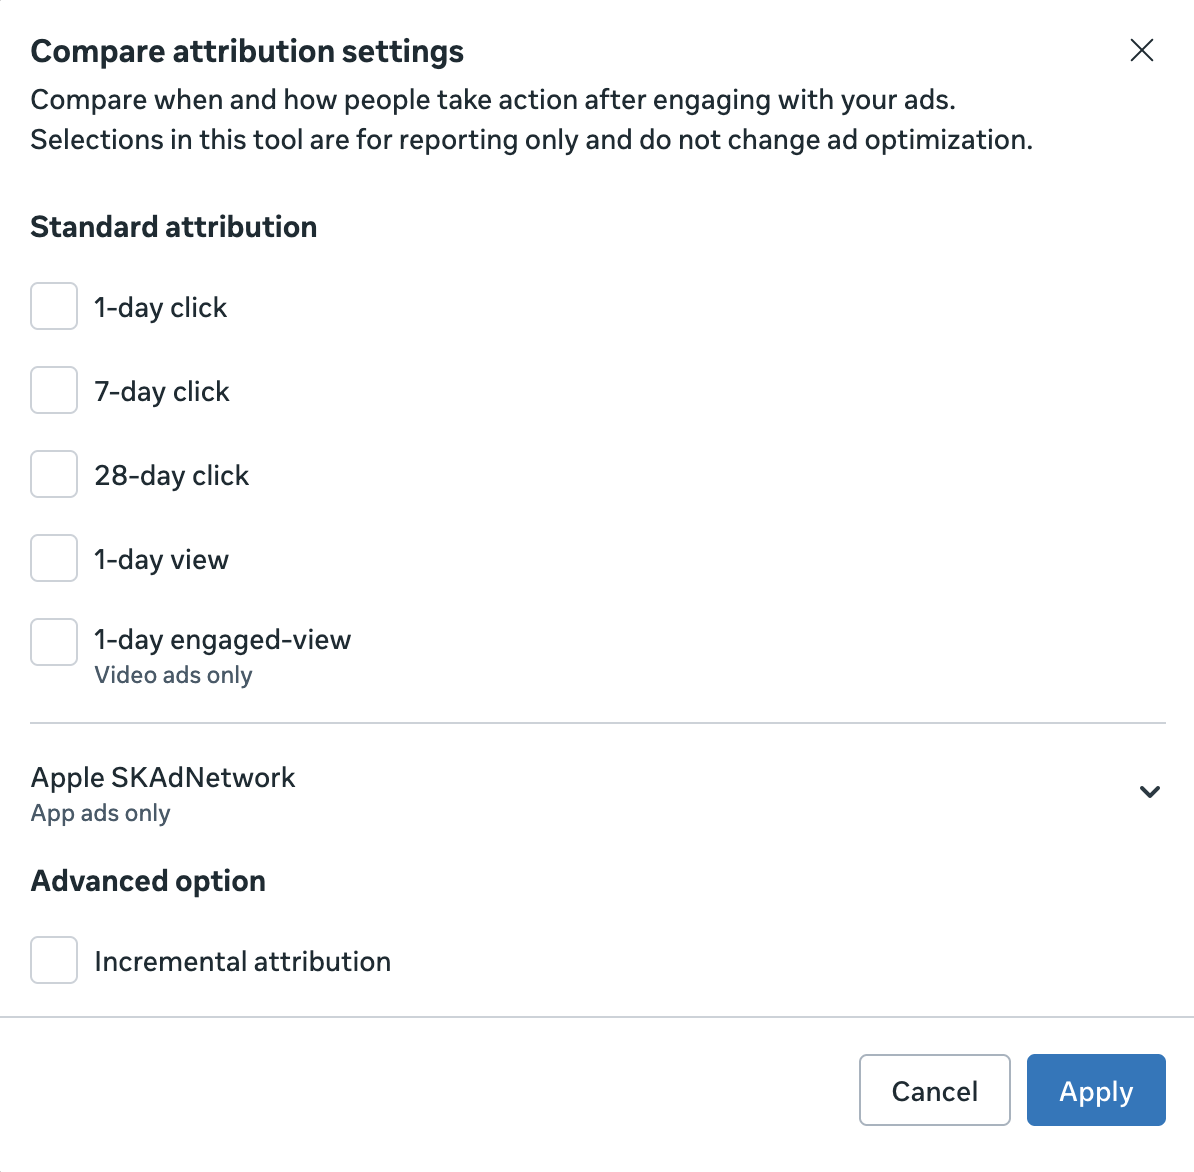Select the 1-day engaged-view checkbox
The image size is (1194, 1172).
(x=54, y=642)
